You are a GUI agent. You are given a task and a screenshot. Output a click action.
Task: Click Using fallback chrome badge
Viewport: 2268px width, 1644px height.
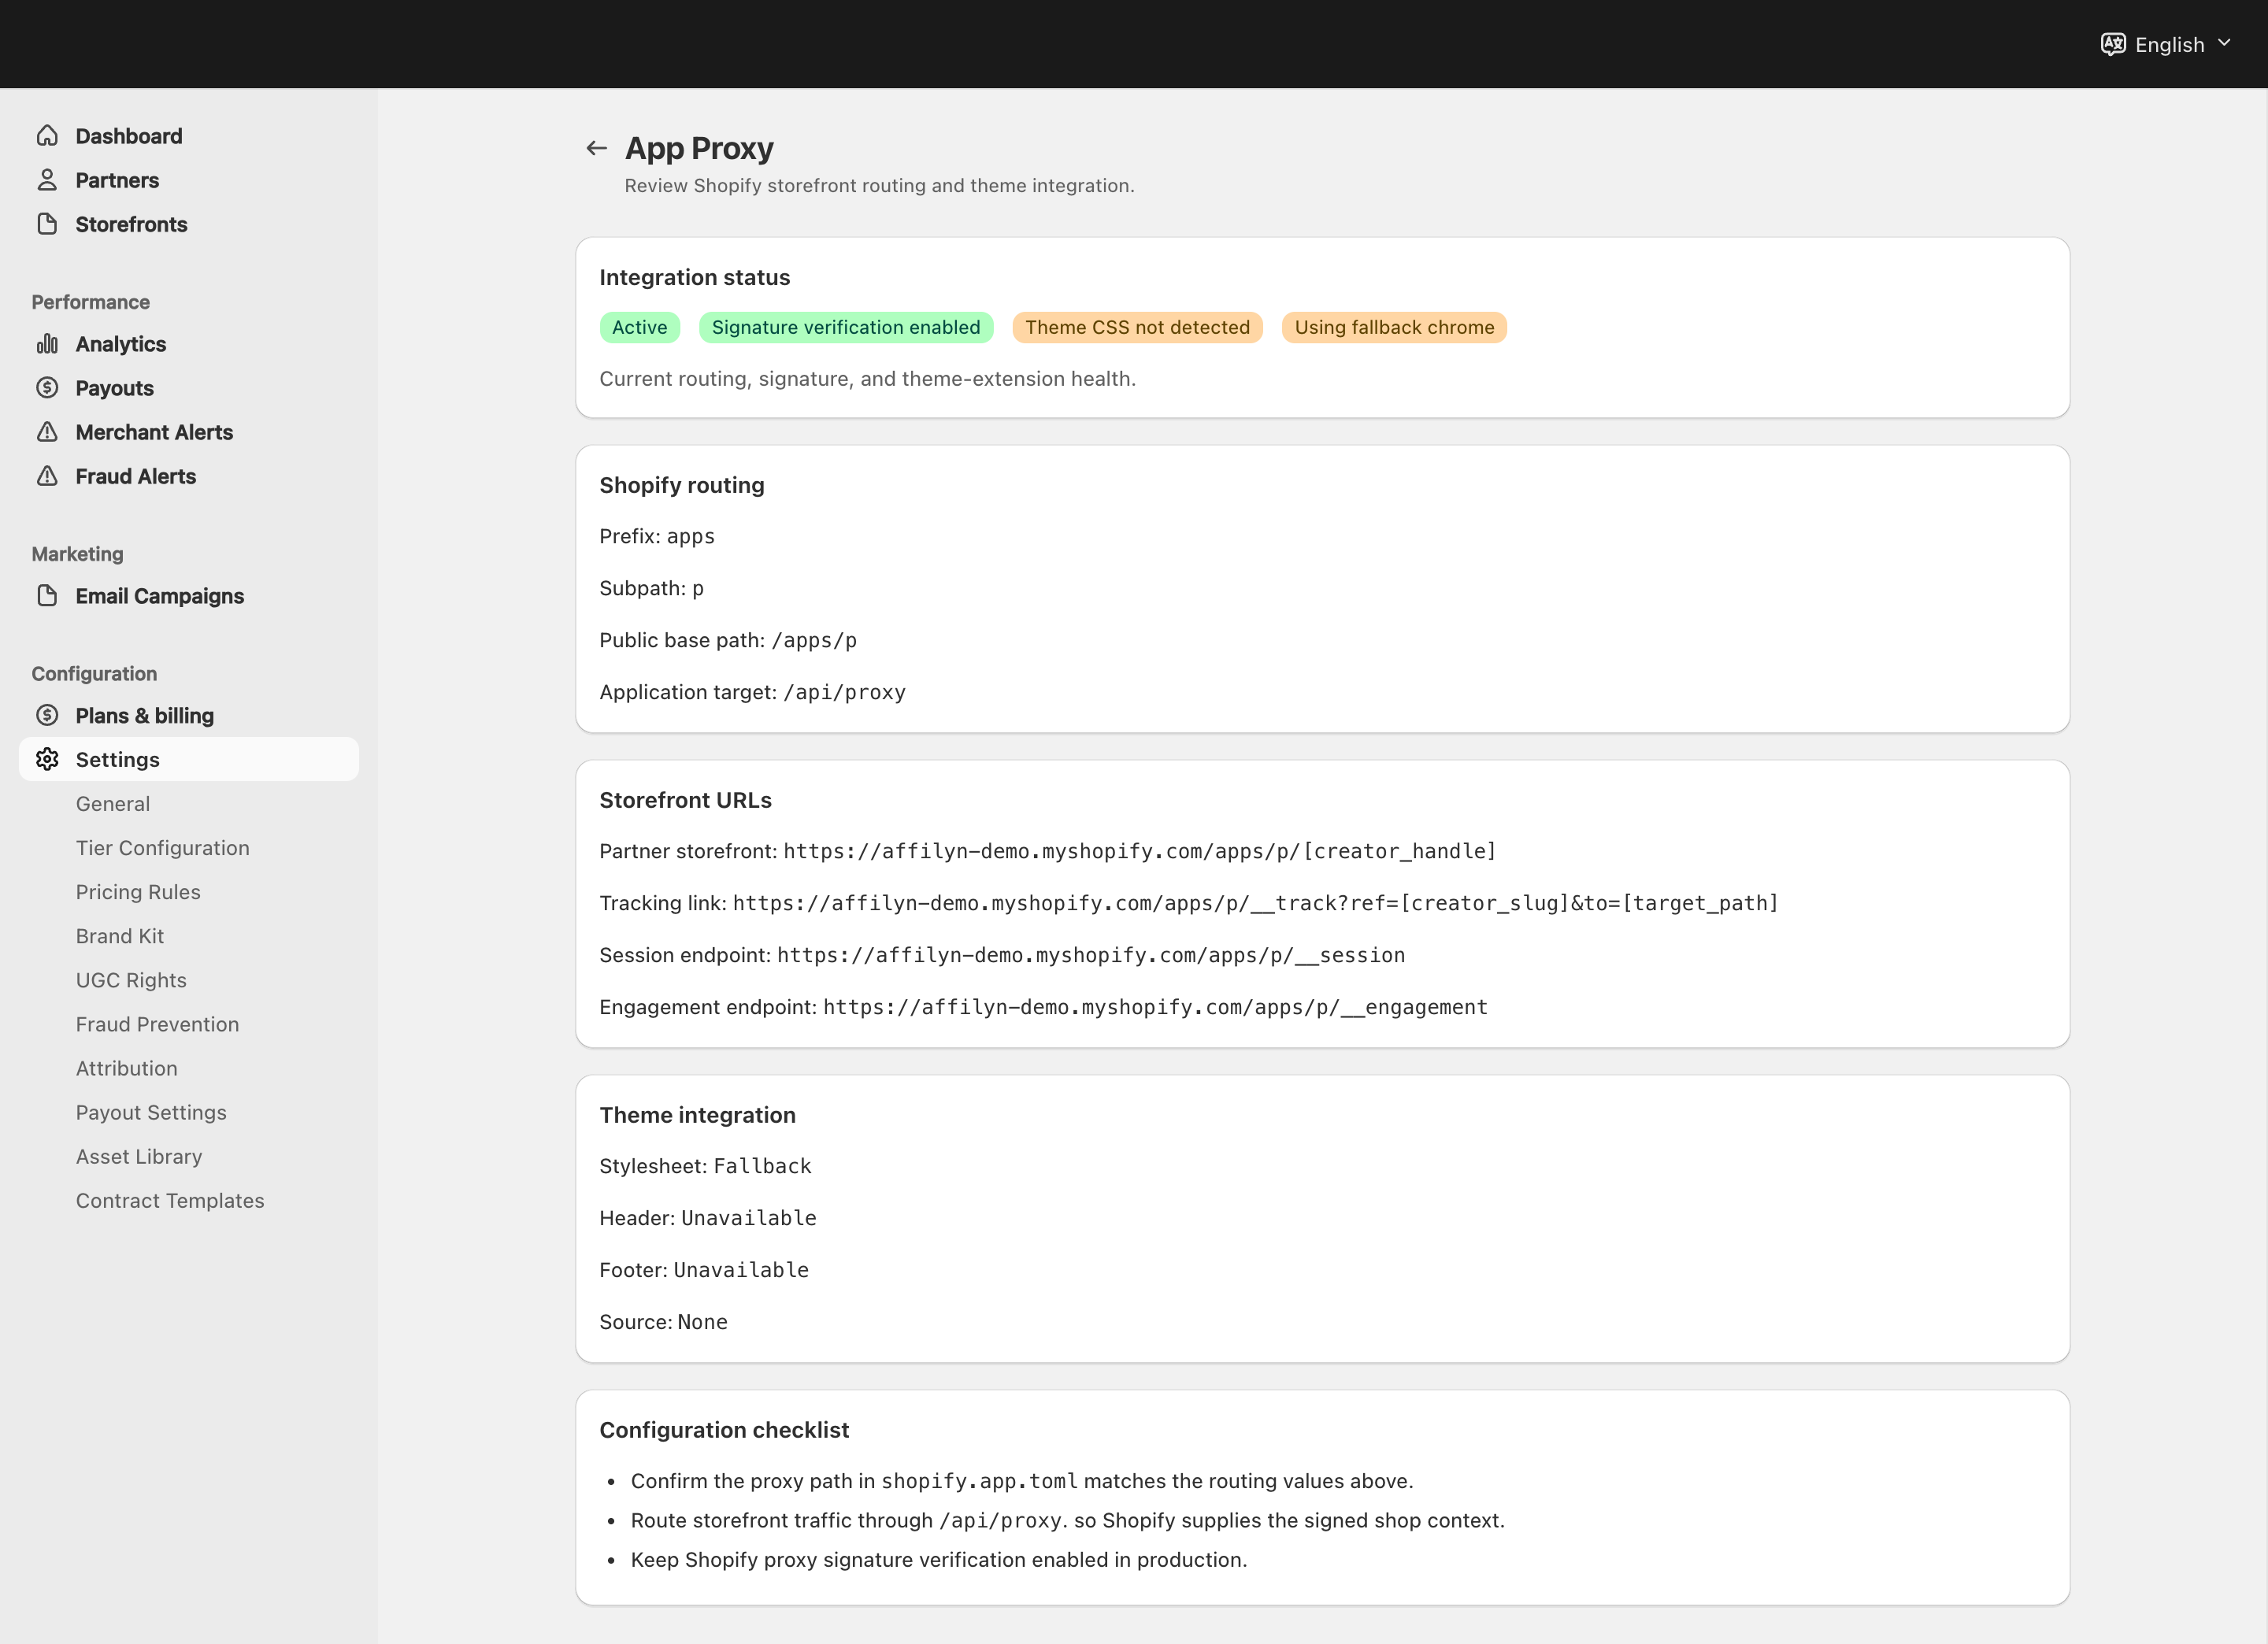(x=1394, y=327)
